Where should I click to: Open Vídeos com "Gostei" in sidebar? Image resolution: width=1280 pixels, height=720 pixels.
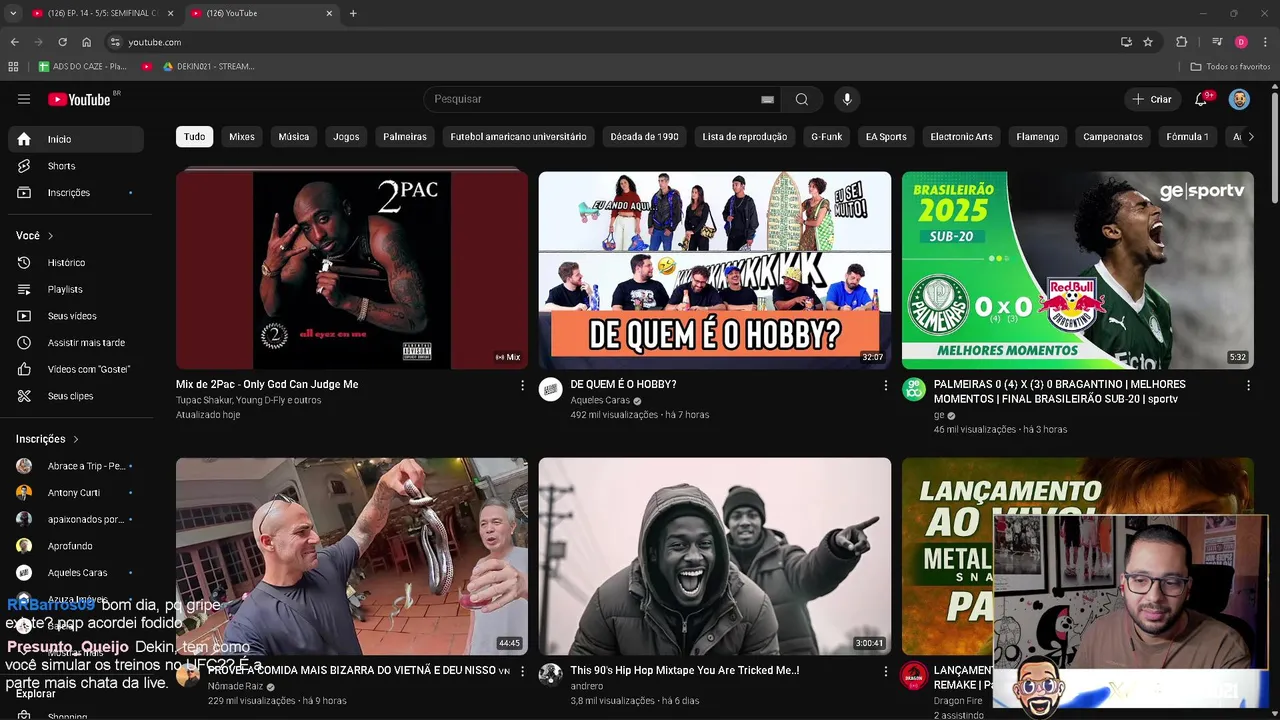tap(76, 369)
